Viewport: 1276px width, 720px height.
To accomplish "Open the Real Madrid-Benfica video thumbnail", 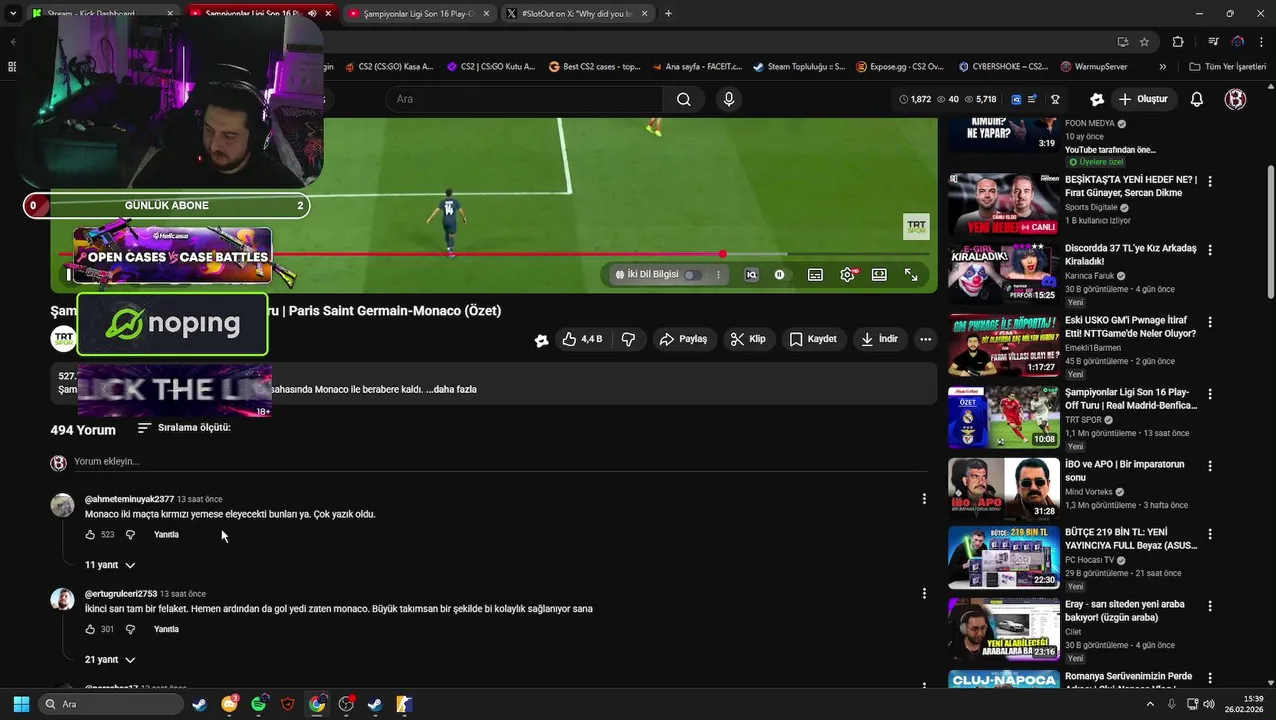I will [x=1004, y=418].
